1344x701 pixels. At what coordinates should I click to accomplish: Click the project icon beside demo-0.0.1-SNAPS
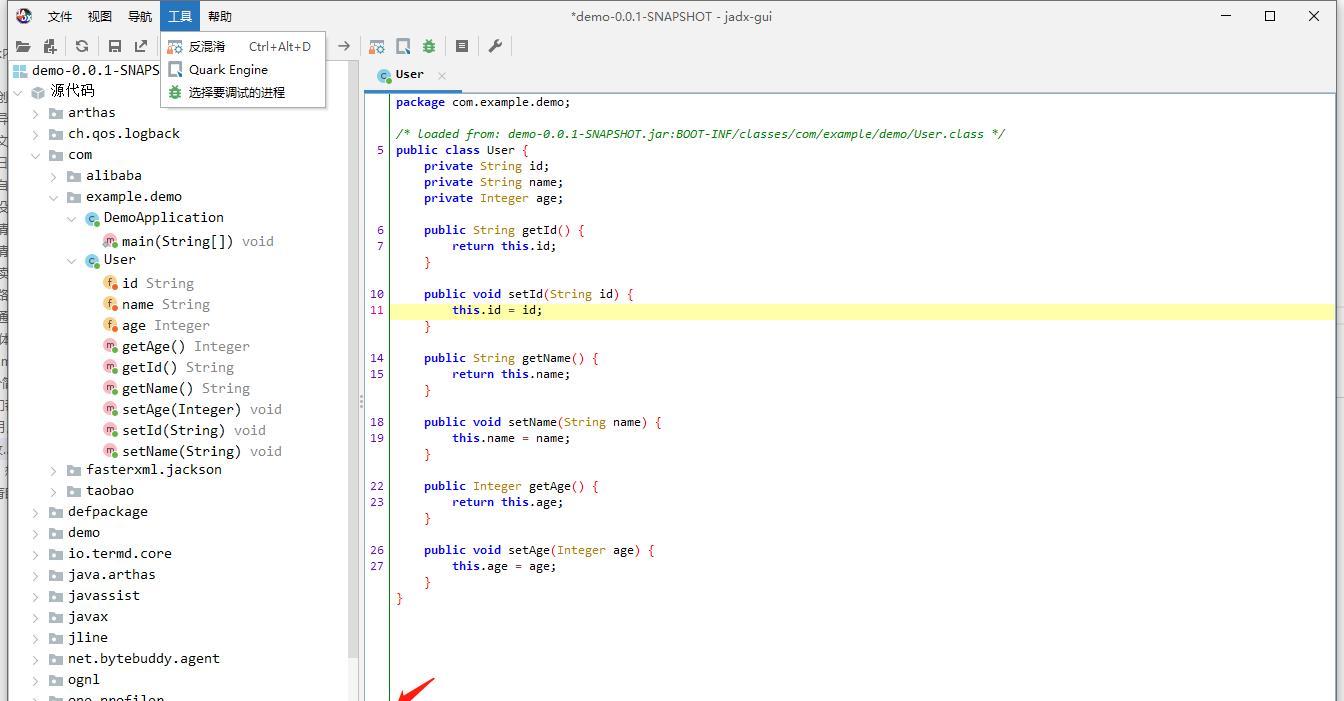20,71
